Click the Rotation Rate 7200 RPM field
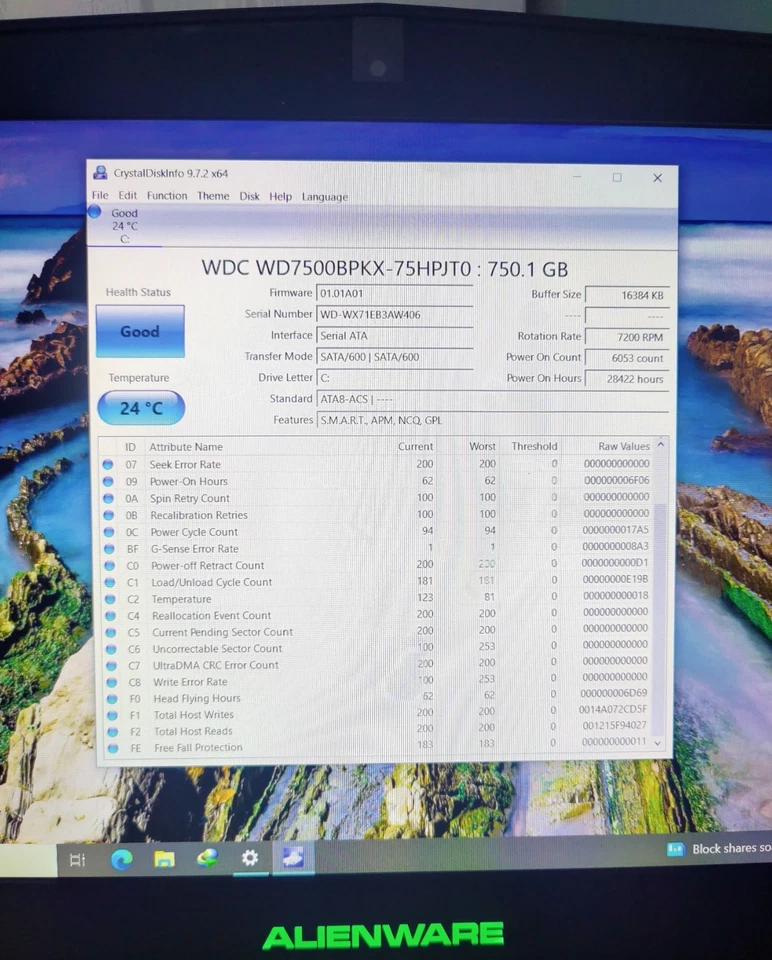This screenshot has width=772, height=960. [x=627, y=337]
